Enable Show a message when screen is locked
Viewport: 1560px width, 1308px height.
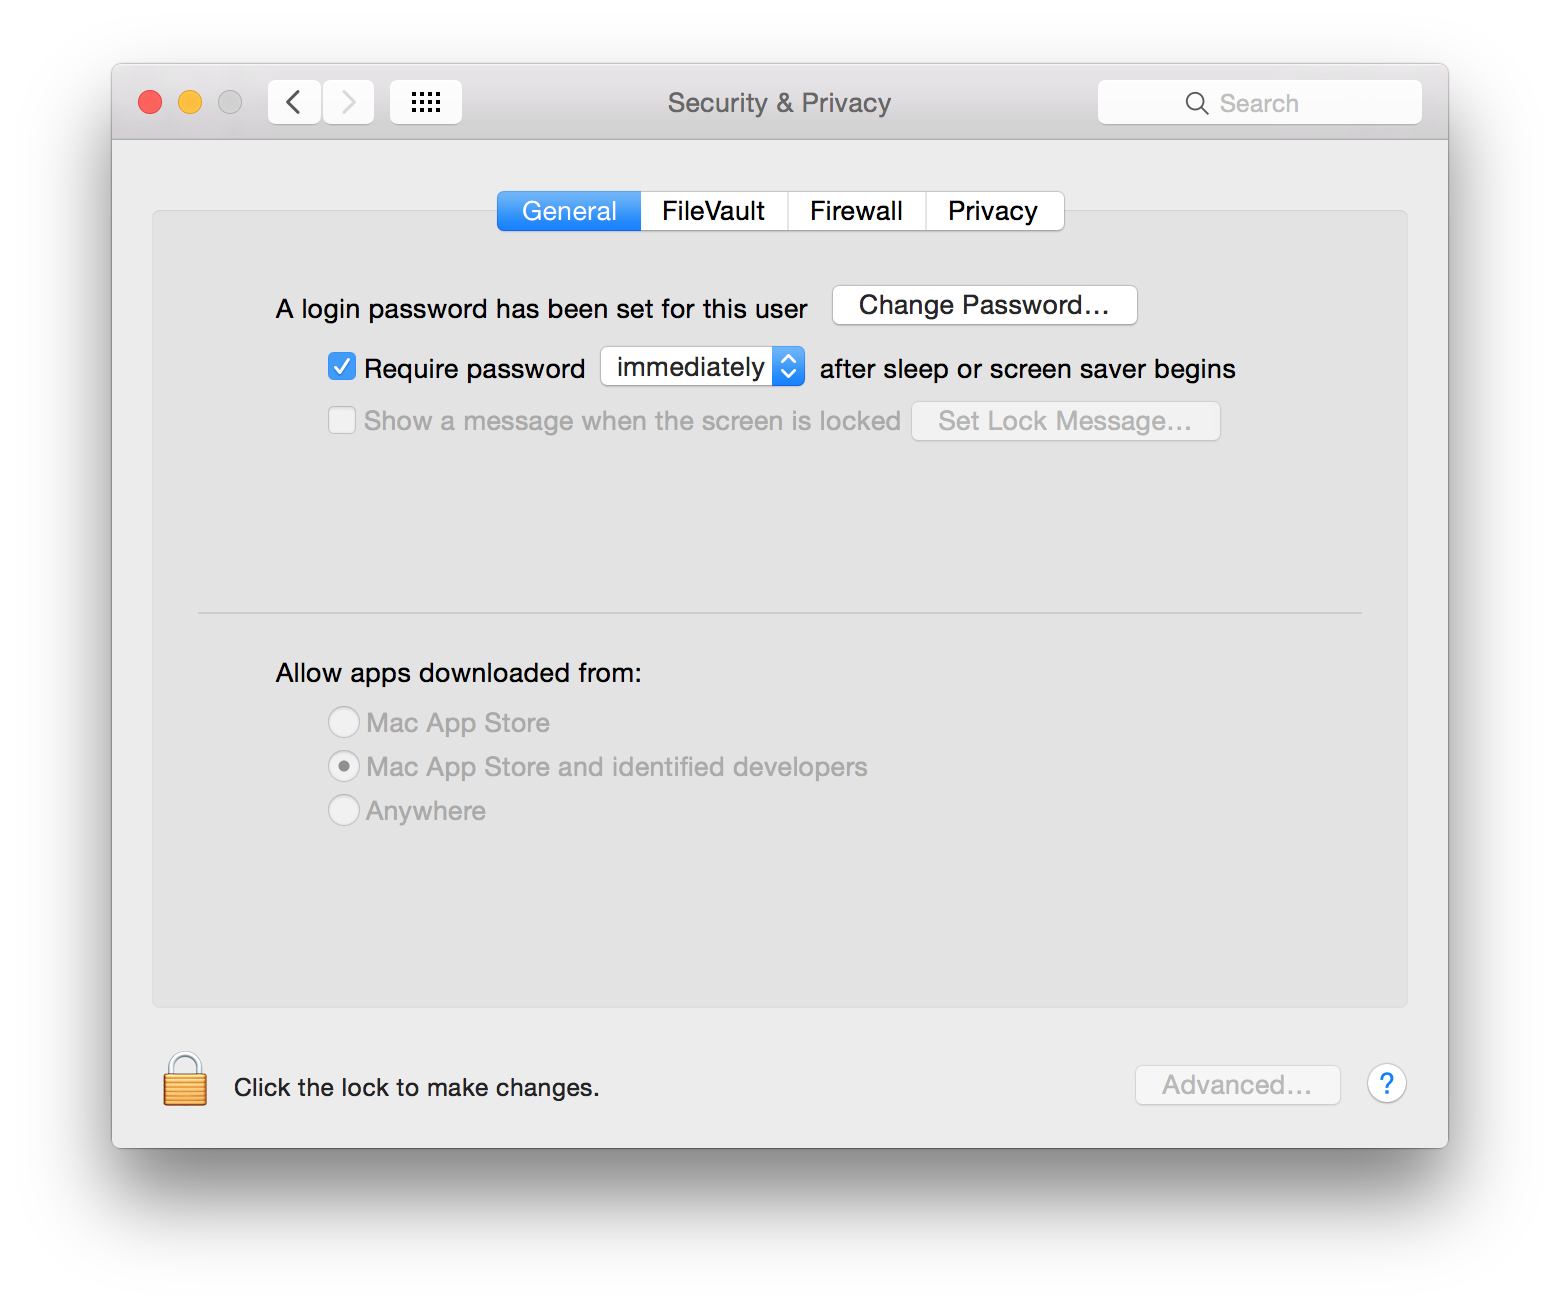(x=342, y=420)
